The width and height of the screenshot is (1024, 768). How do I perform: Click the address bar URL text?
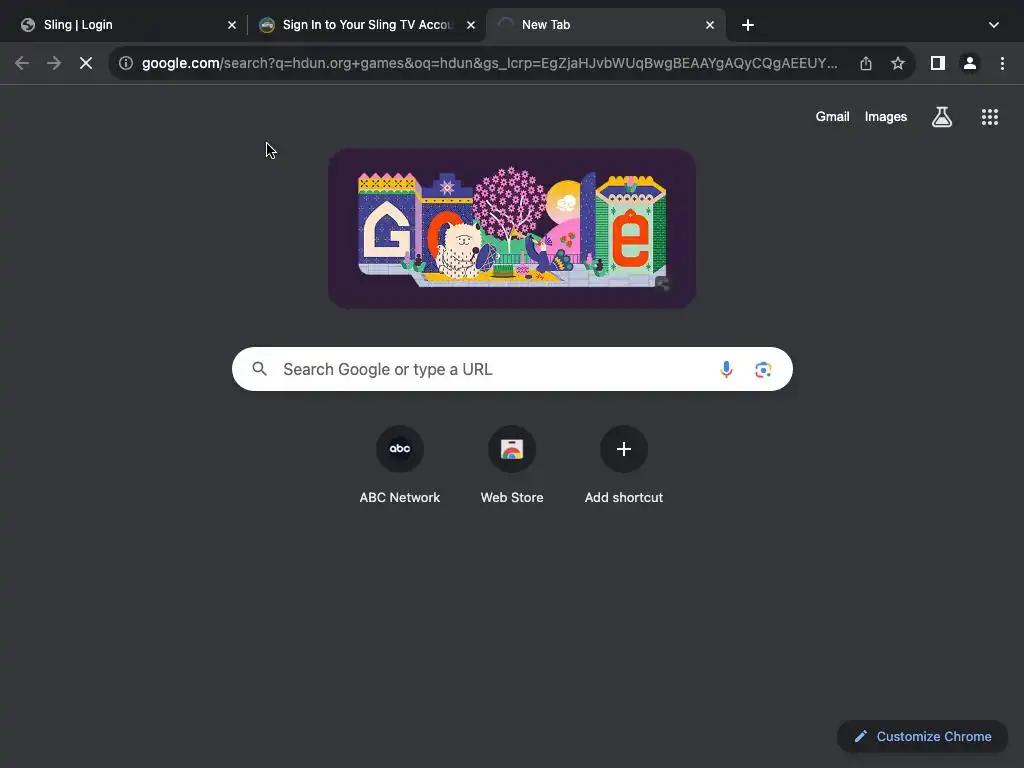pos(490,63)
